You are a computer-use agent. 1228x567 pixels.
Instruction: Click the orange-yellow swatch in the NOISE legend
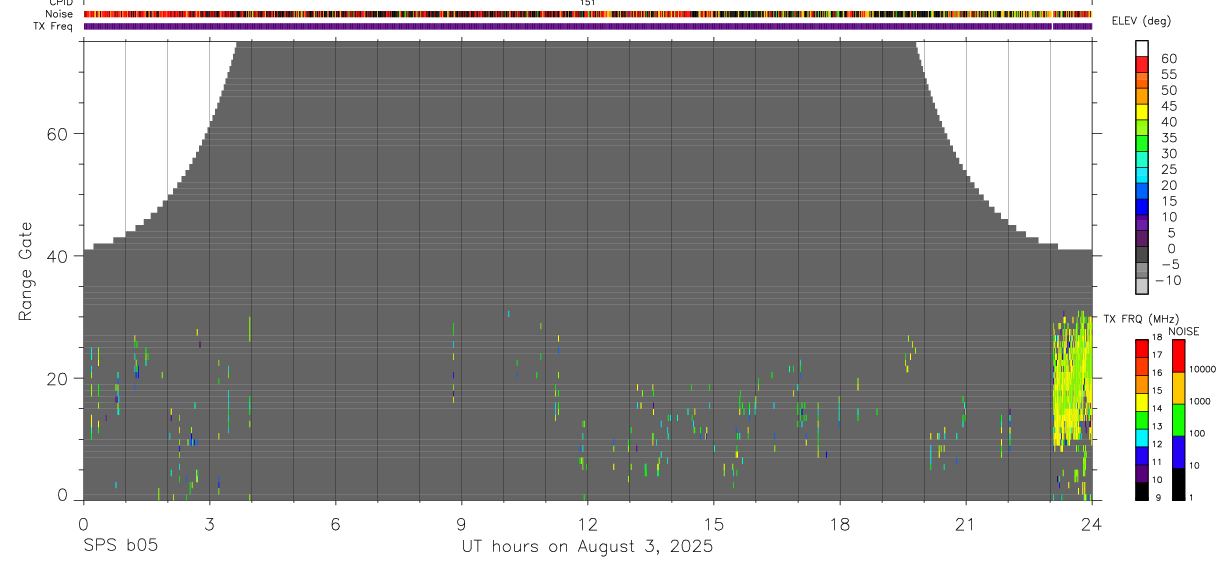click(x=1179, y=388)
